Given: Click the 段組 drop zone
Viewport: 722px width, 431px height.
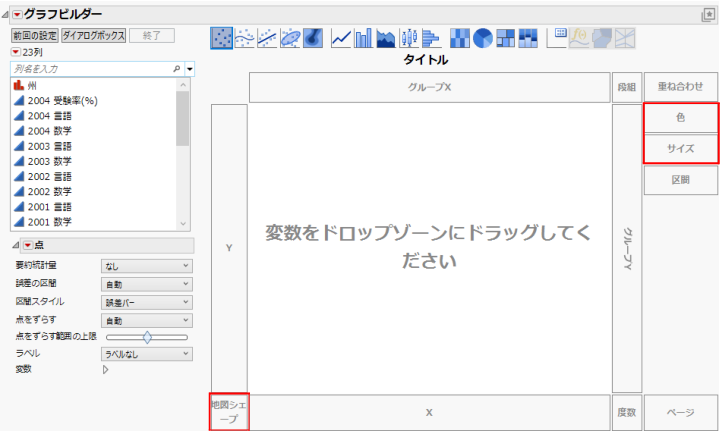Looking at the screenshot, I should [627, 87].
